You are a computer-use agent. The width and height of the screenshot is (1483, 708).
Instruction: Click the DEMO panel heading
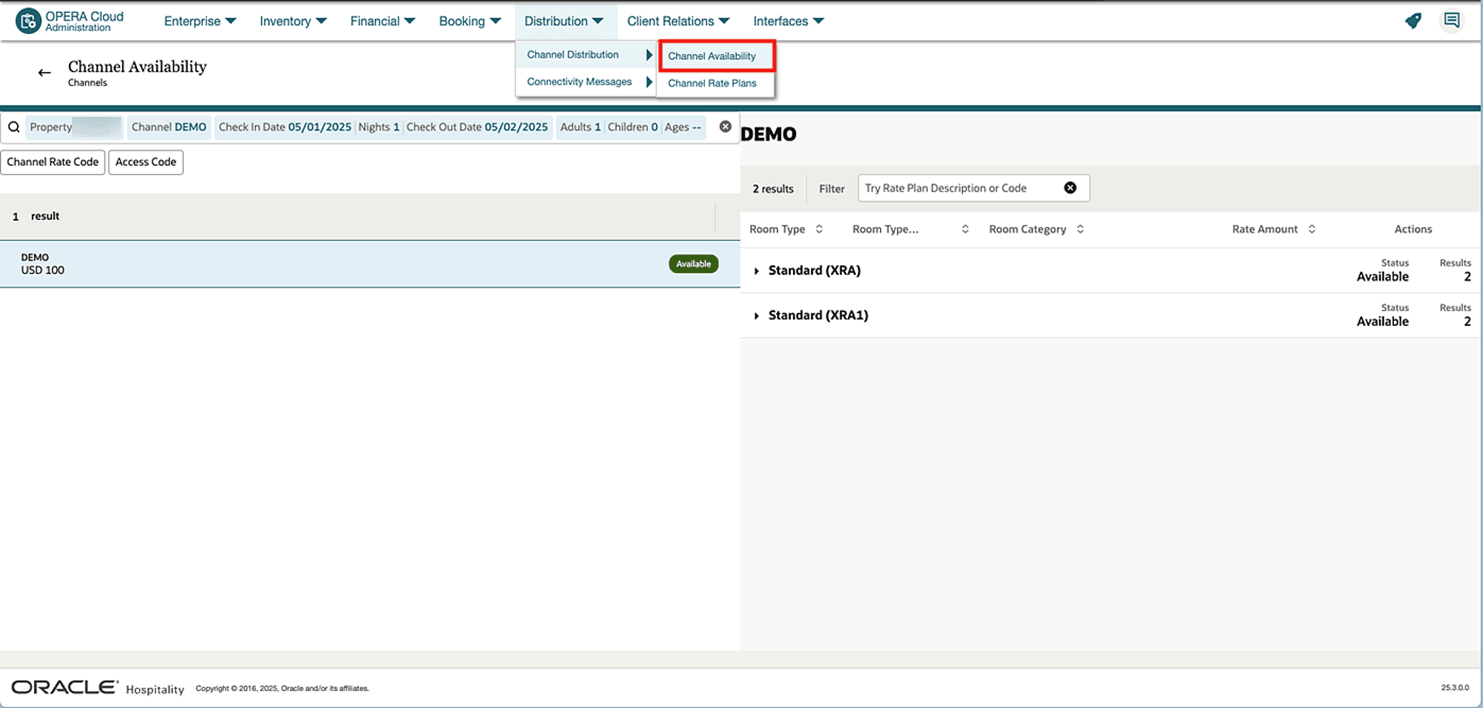[769, 134]
